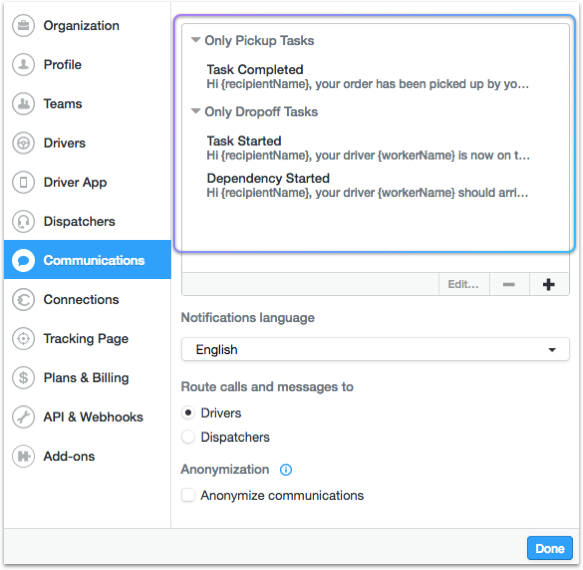Collapse the Only Dropoff Tasks group
583x570 pixels.
(x=196, y=111)
